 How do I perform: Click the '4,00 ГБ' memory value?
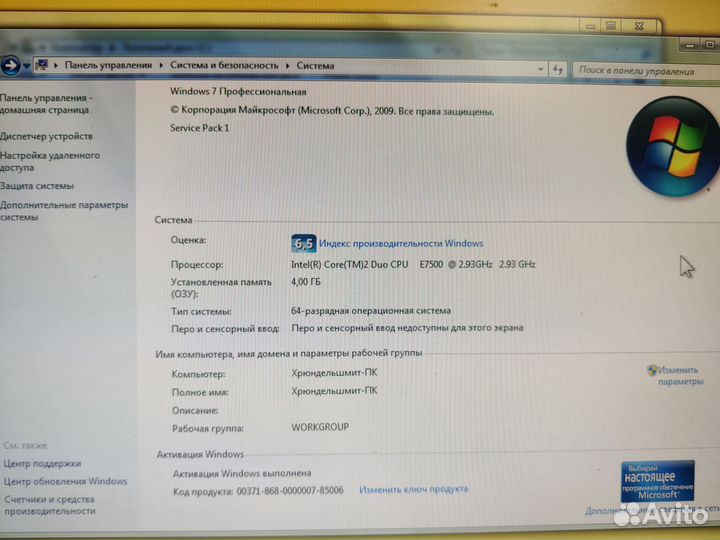point(306,281)
